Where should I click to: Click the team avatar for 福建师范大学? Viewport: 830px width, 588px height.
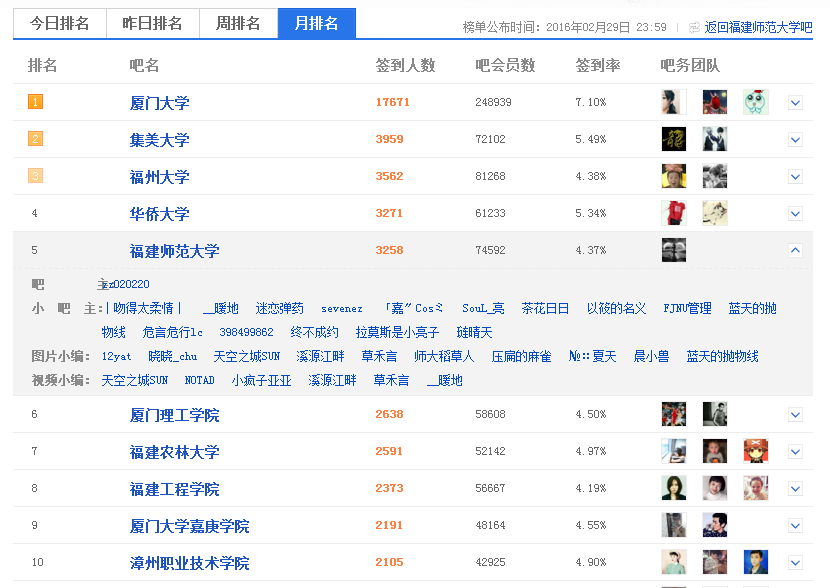coord(674,250)
